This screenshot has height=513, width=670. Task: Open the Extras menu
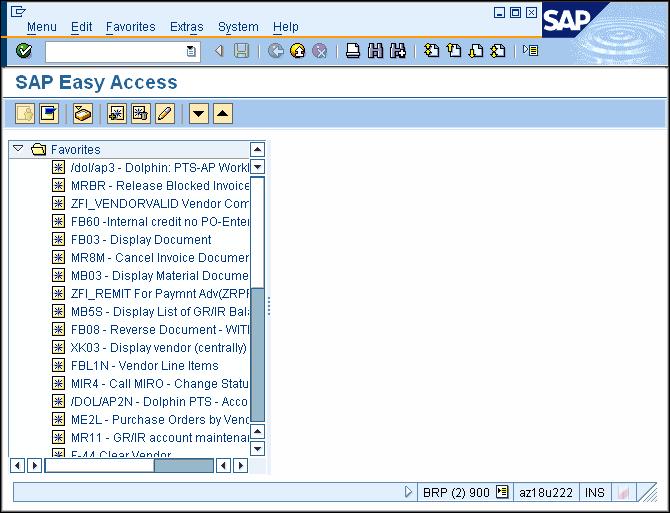point(186,27)
